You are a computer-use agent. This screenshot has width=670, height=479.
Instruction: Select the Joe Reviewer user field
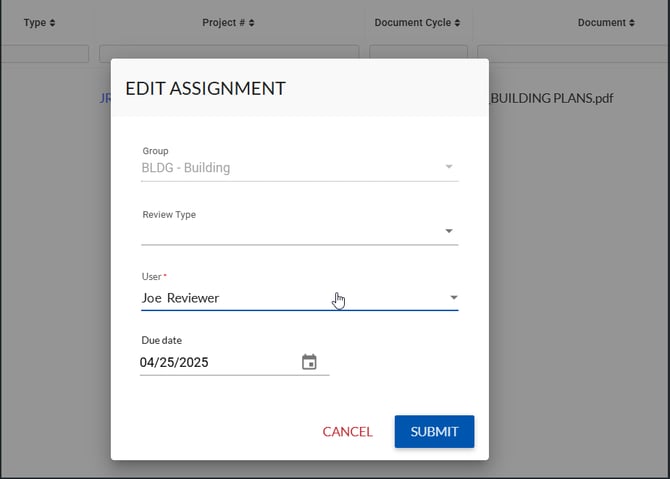click(x=285, y=298)
